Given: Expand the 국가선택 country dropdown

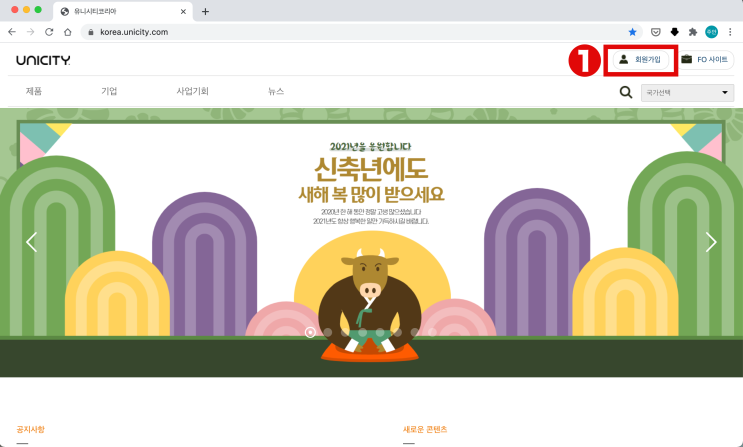Looking at the screenshot, I should click(x=687, y=92).
